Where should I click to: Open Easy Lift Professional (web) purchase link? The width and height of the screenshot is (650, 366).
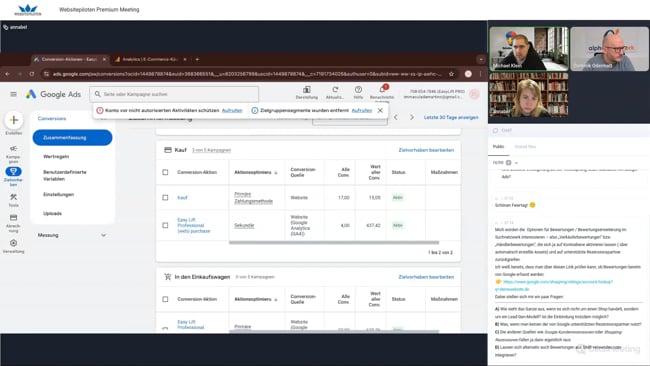pos(194,225)
